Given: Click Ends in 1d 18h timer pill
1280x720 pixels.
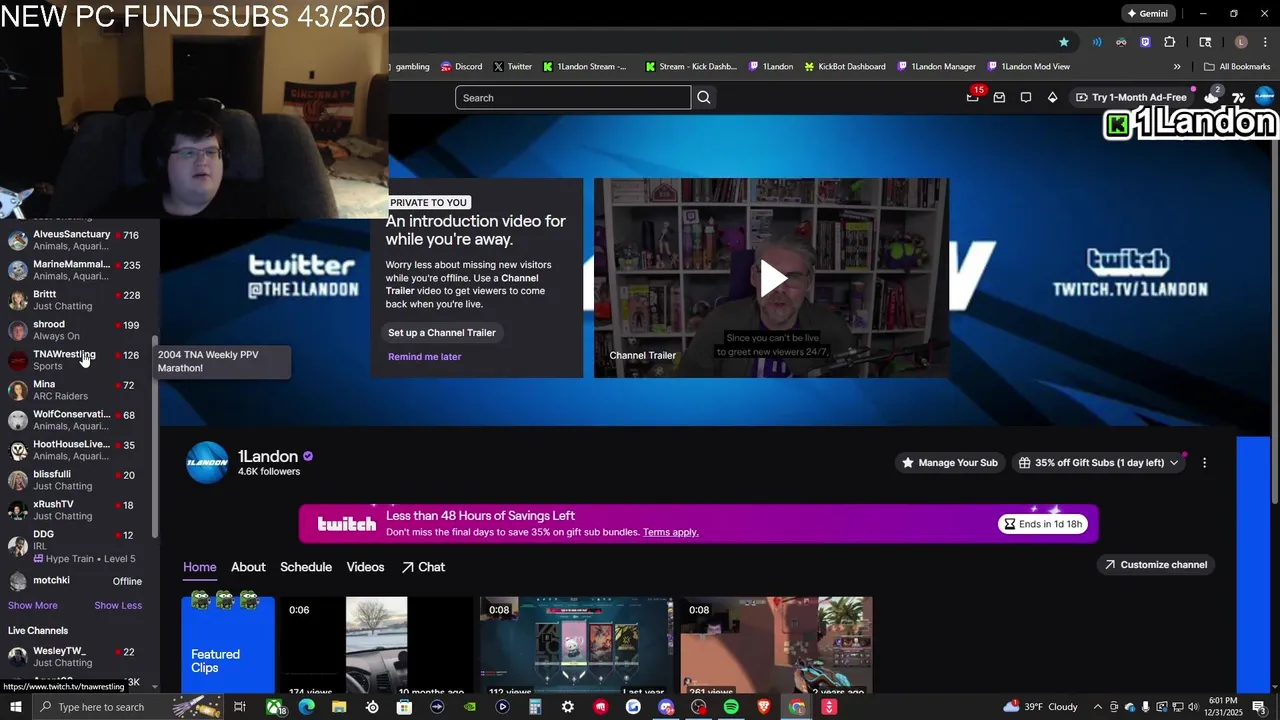Looking at the screenshot, I should pyautogui.click(x=1044, y=524).
